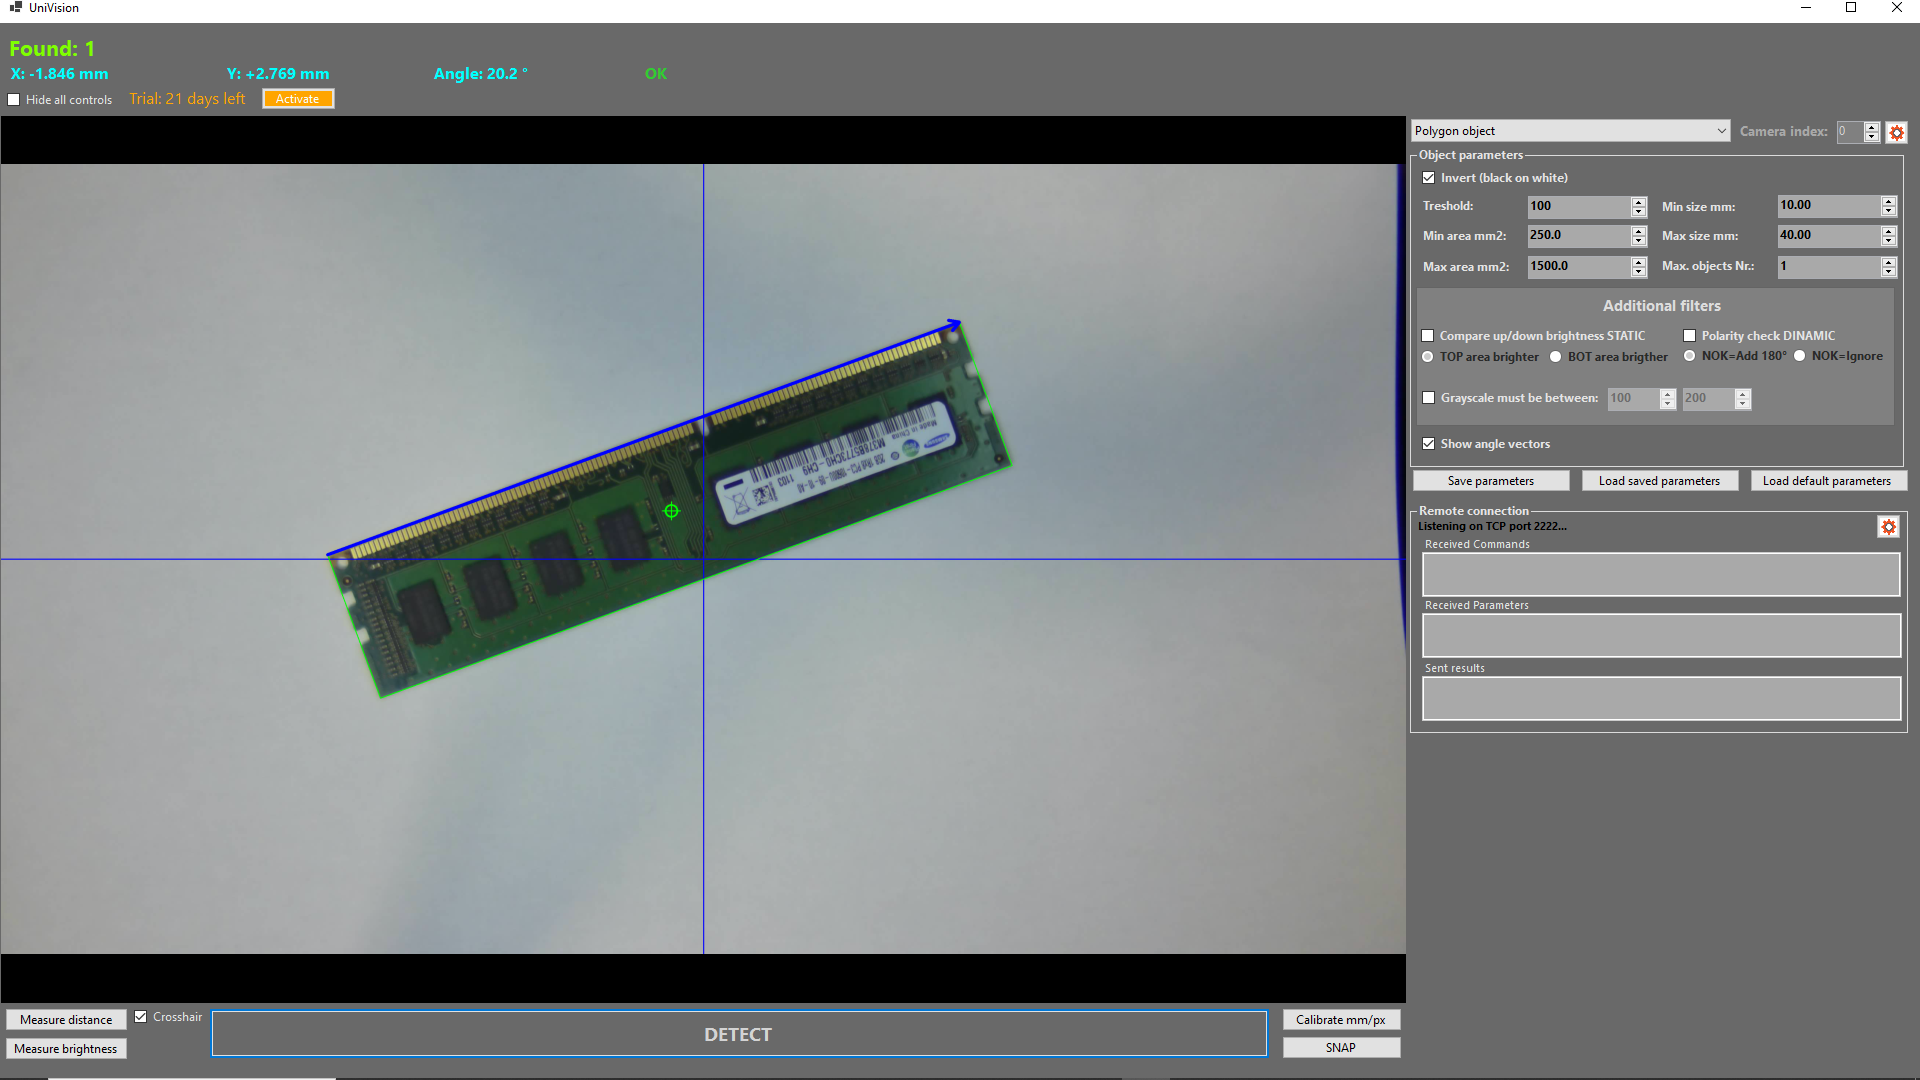
Task: Open the Polygon object dropdown
Action: click(1570, 131)
